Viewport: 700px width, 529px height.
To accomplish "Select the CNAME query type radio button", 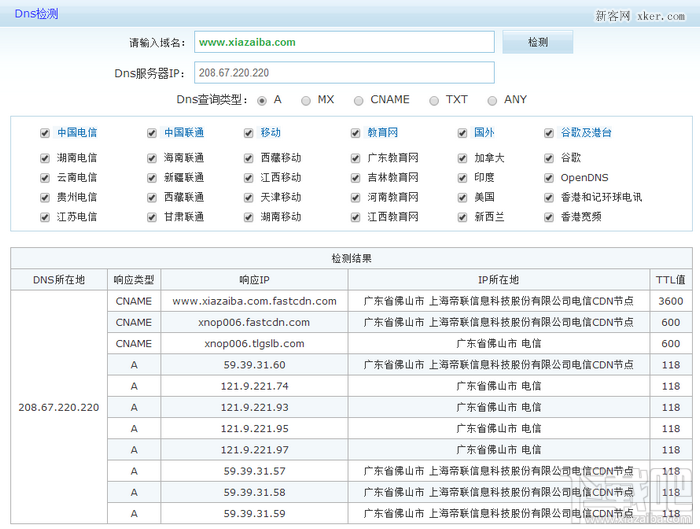I will (x=358, y=100).
